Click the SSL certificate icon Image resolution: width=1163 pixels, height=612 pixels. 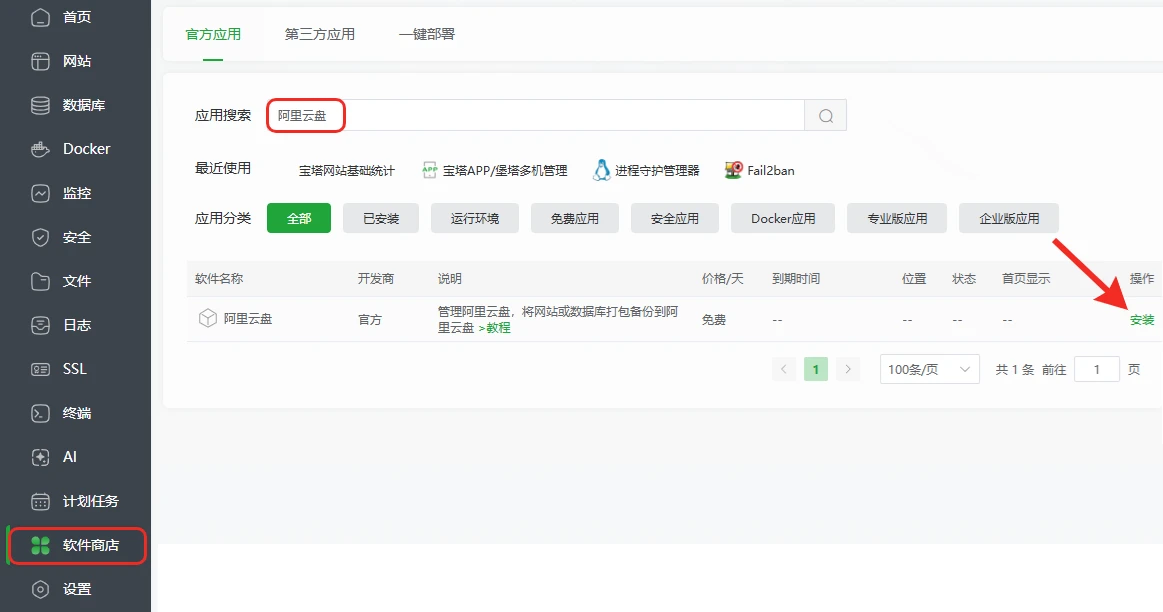40,369
